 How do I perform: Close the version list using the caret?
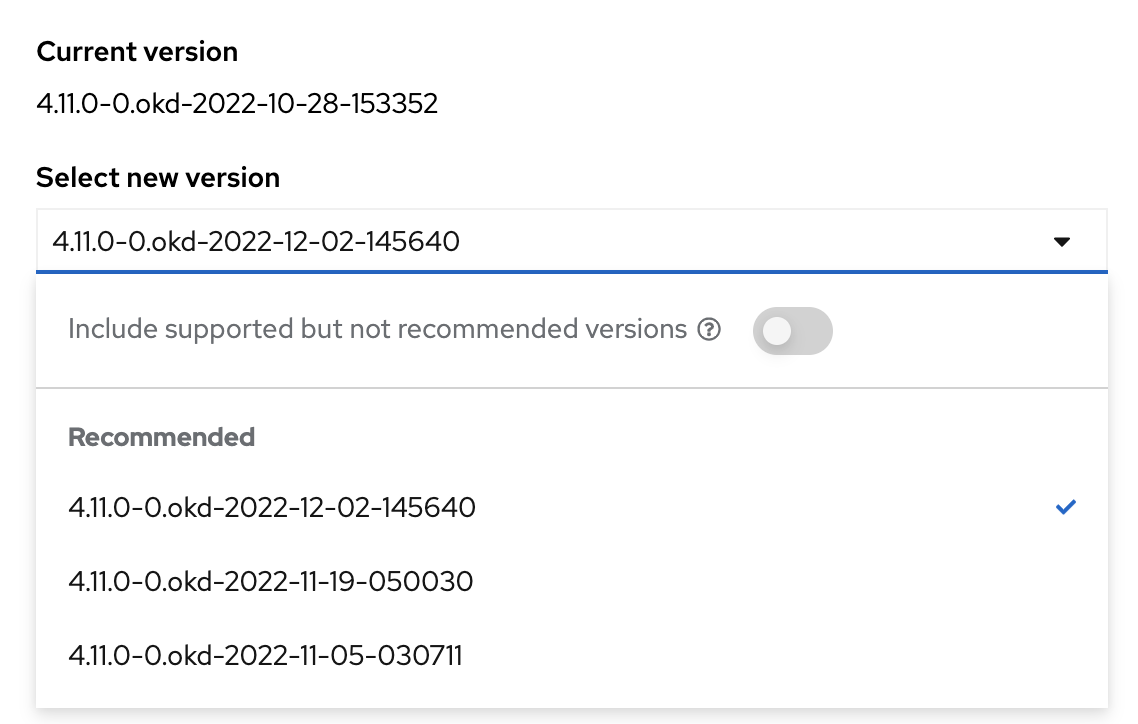(1062, 242)
